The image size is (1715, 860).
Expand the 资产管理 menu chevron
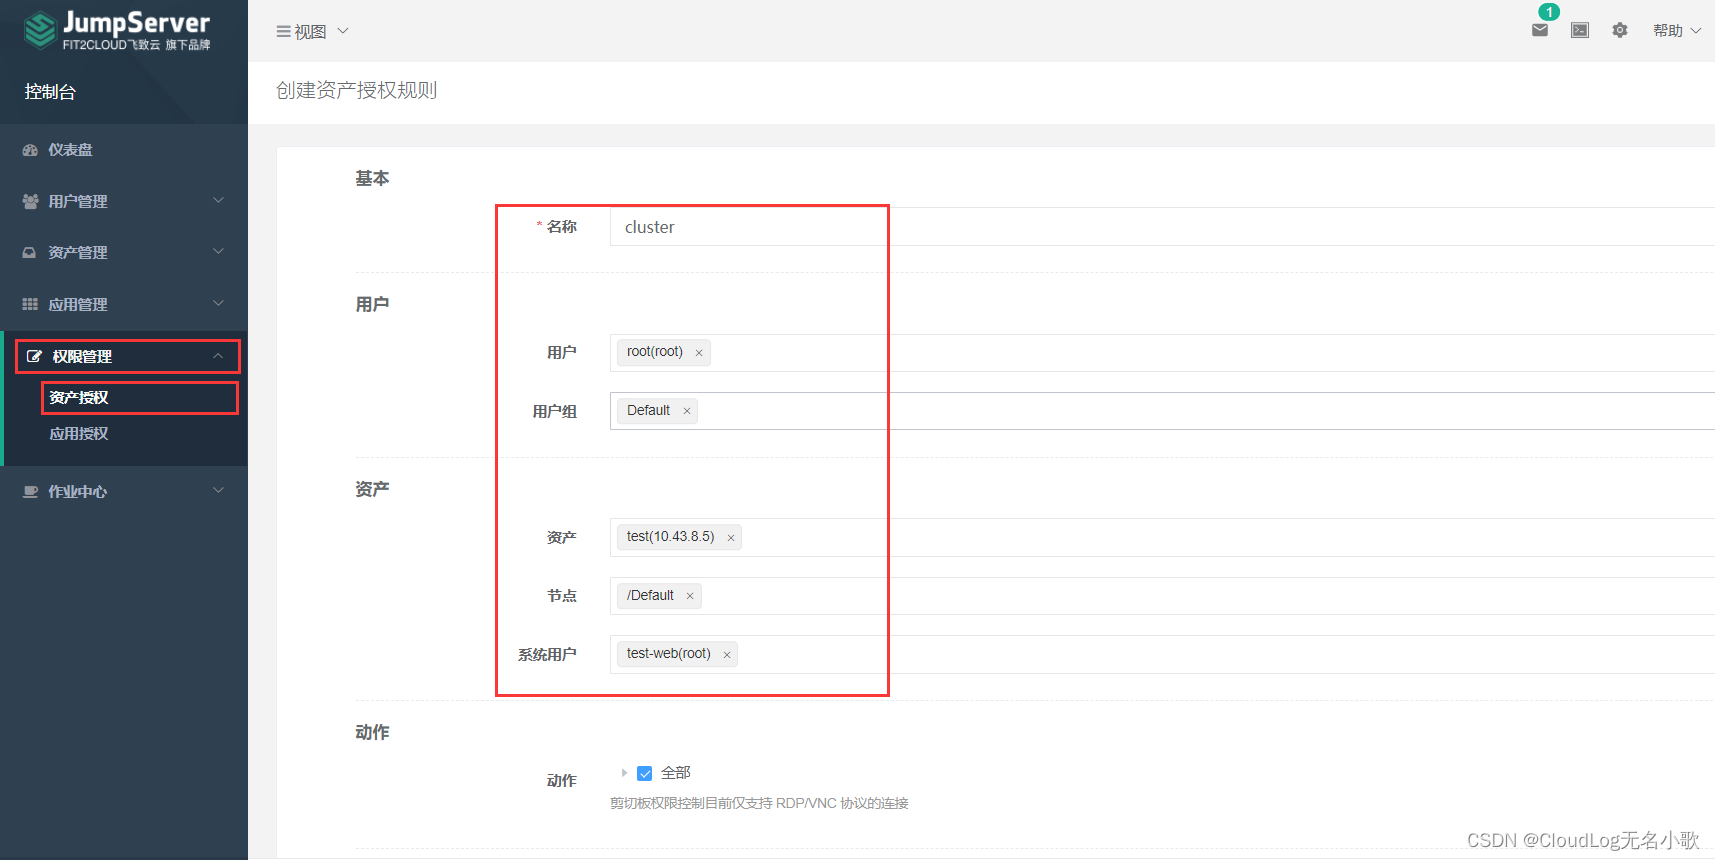tap(218, 251)
